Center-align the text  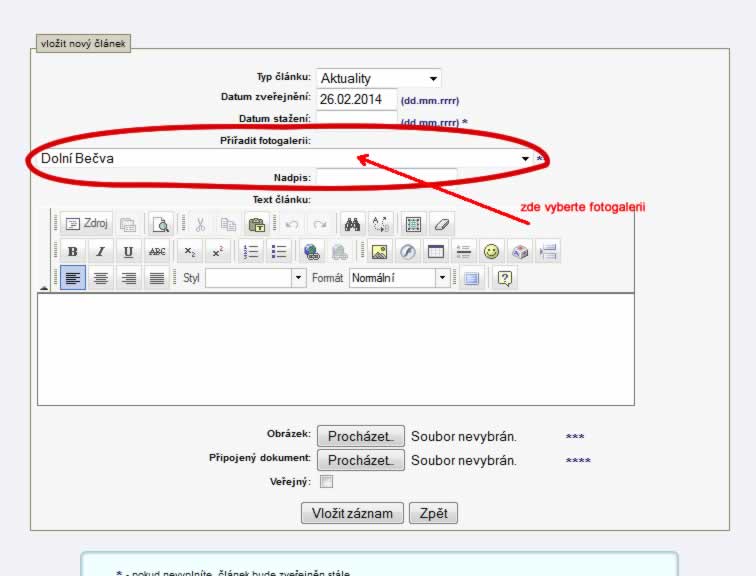[x=100, y=278]
